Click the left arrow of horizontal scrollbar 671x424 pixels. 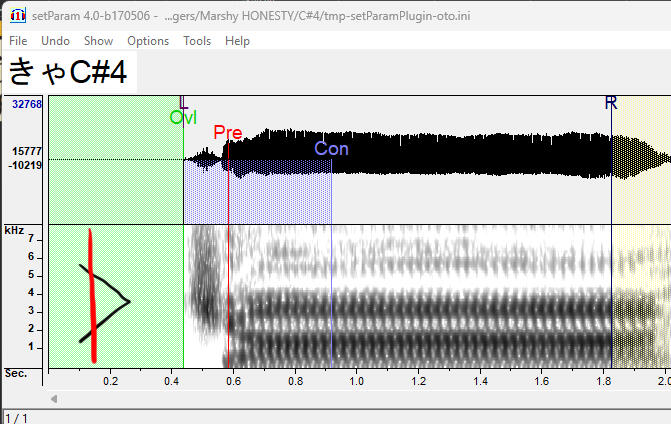(55, 399)
